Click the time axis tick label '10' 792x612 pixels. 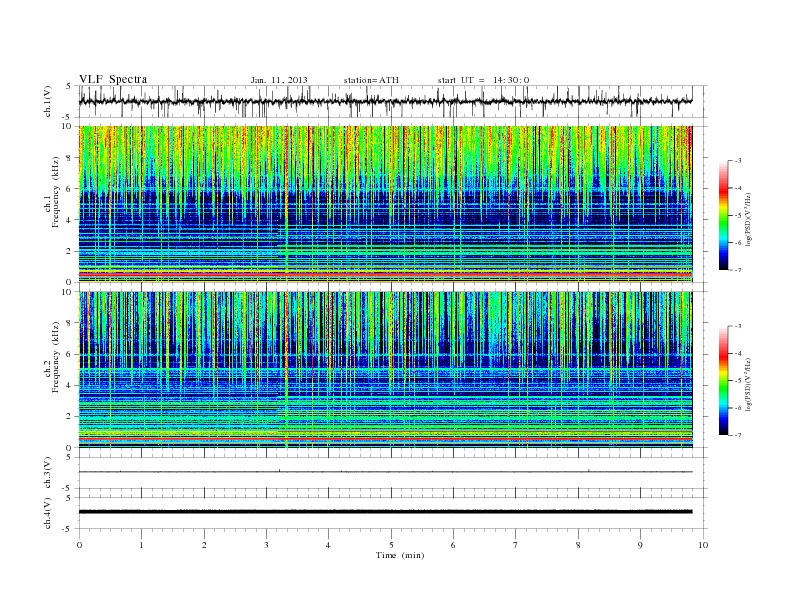coord(703,545)
